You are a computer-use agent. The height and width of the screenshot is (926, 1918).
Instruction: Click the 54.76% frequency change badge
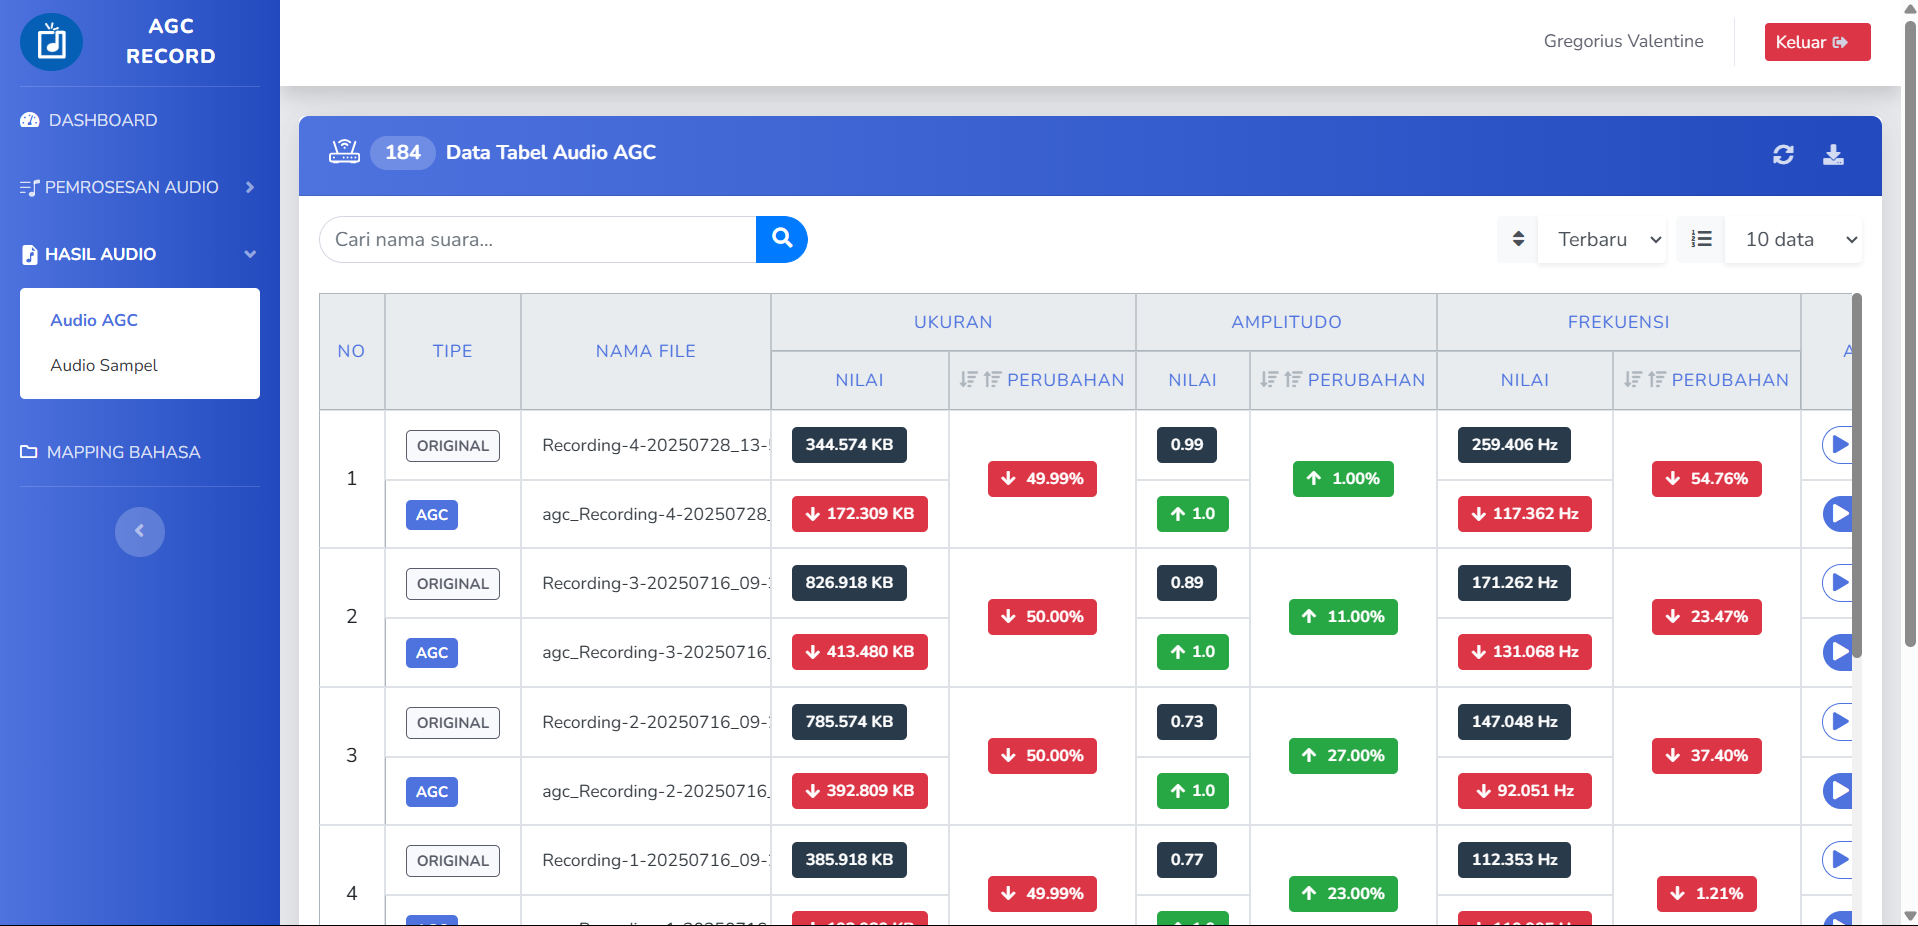1707,478
